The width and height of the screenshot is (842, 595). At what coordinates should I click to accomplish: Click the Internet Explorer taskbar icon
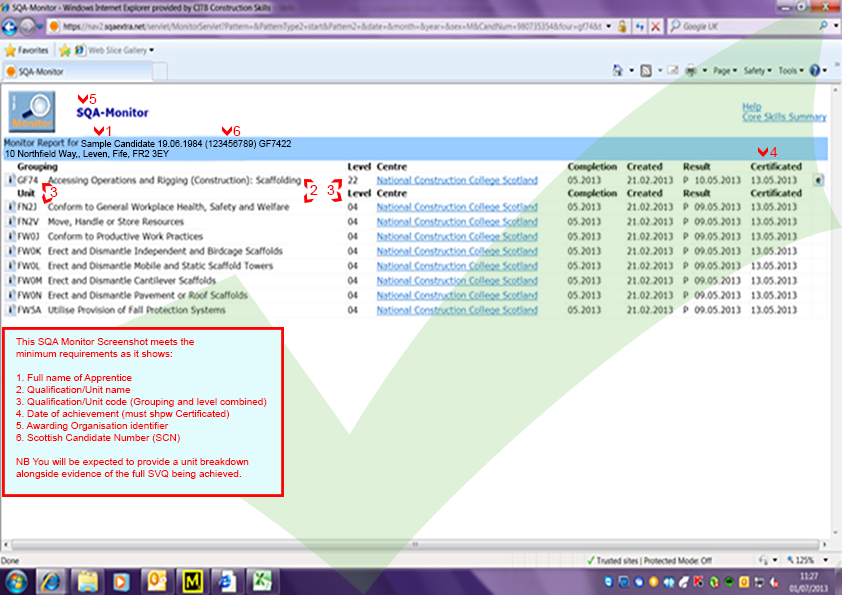click(226, 579)
